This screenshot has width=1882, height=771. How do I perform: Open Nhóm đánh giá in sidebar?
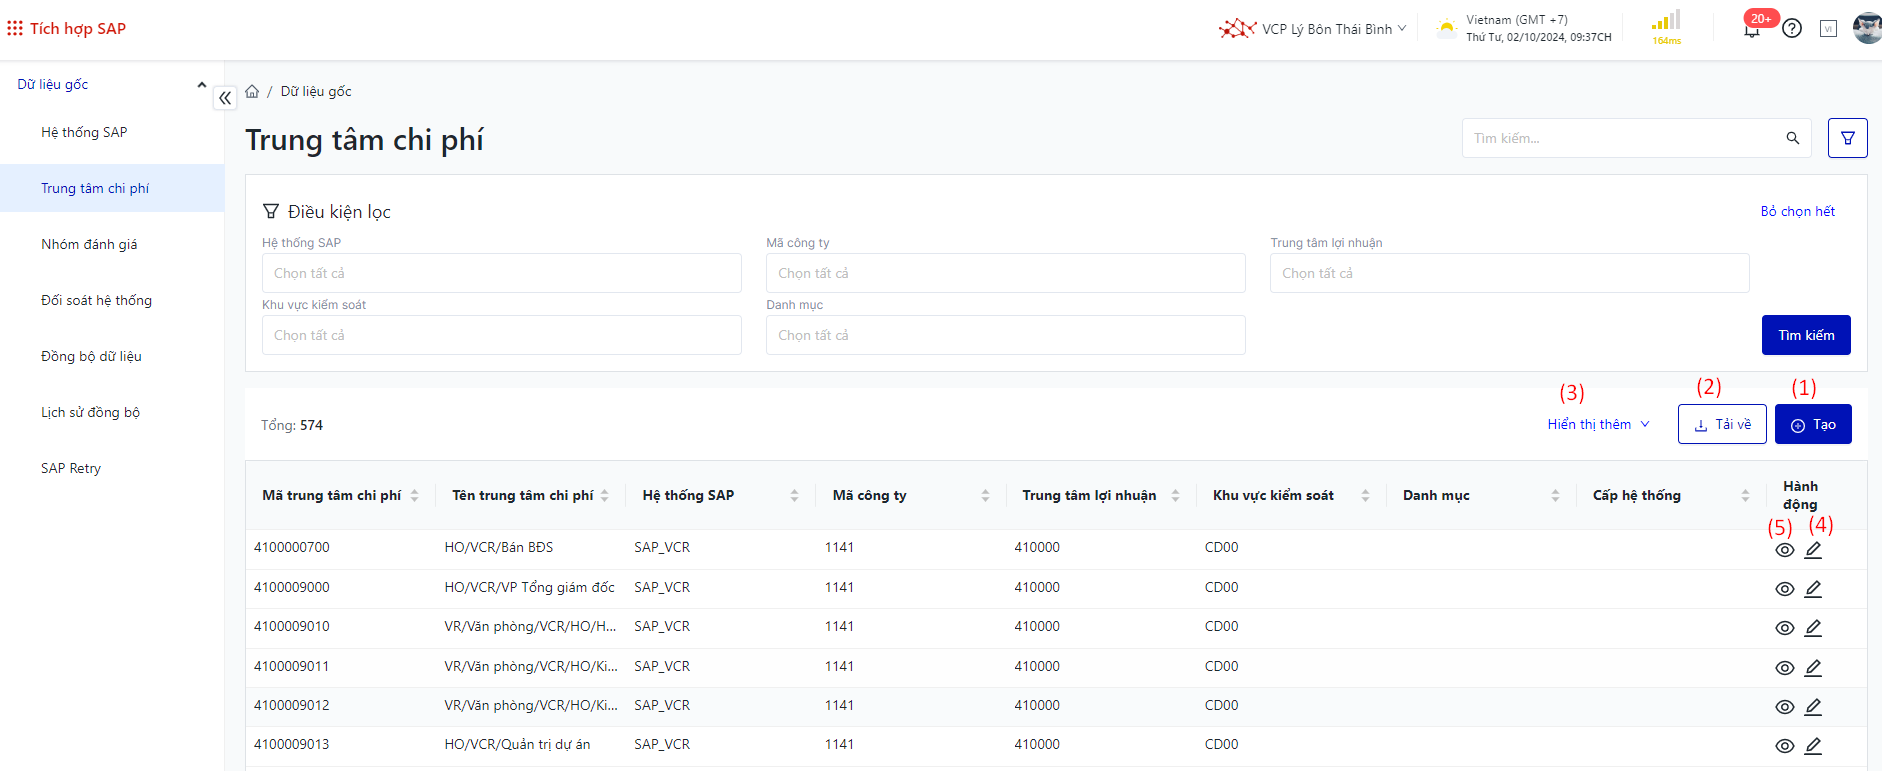[89, 244]
